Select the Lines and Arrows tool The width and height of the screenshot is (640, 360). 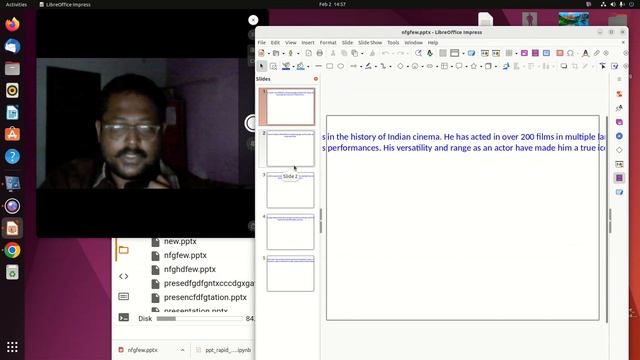click(x=353, y=66)
